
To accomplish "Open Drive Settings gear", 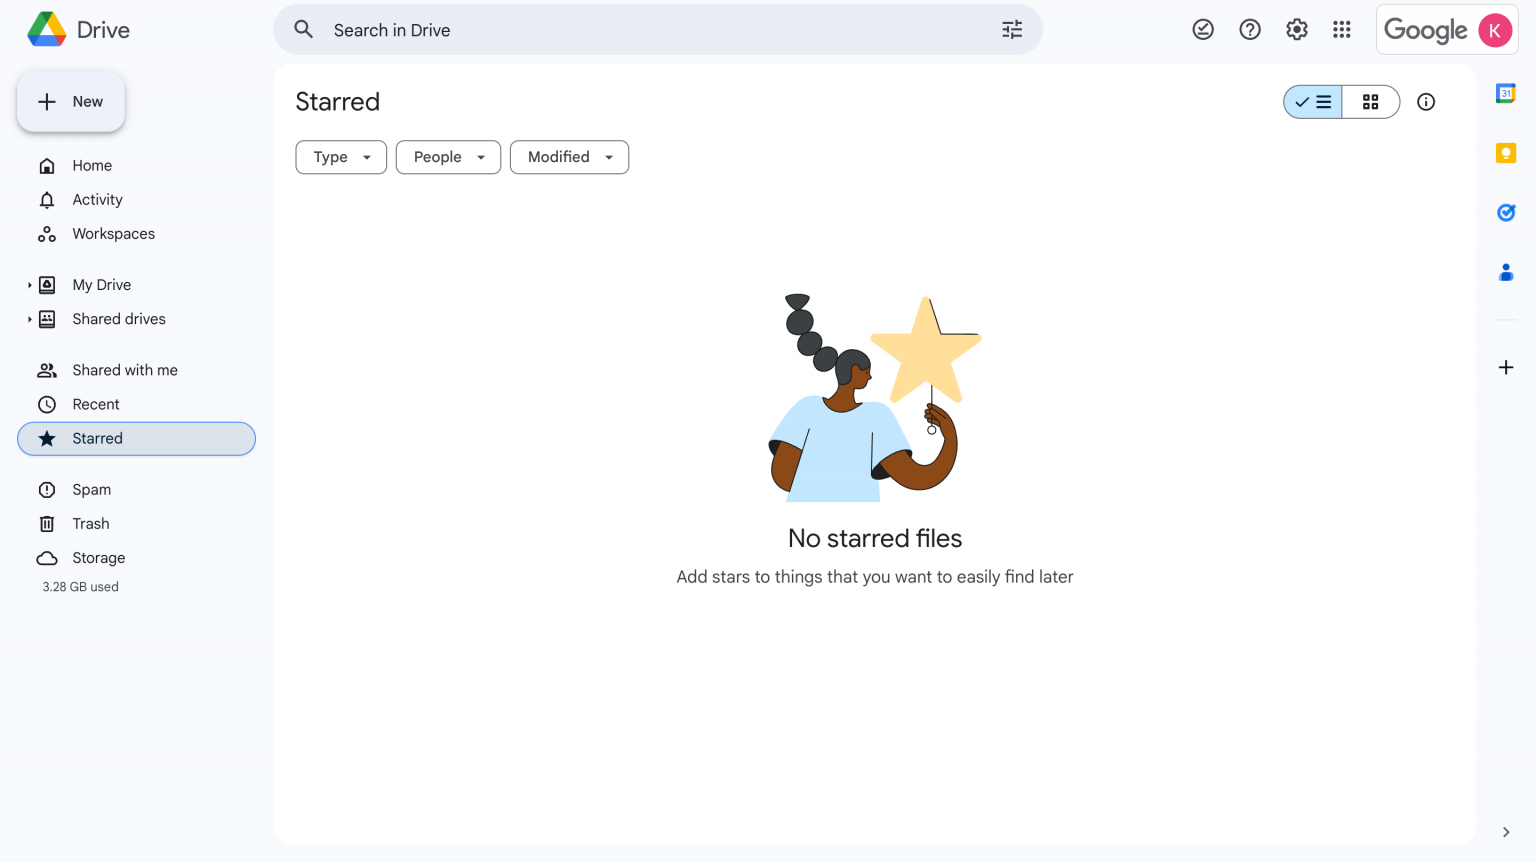I will coord(1296,29).
